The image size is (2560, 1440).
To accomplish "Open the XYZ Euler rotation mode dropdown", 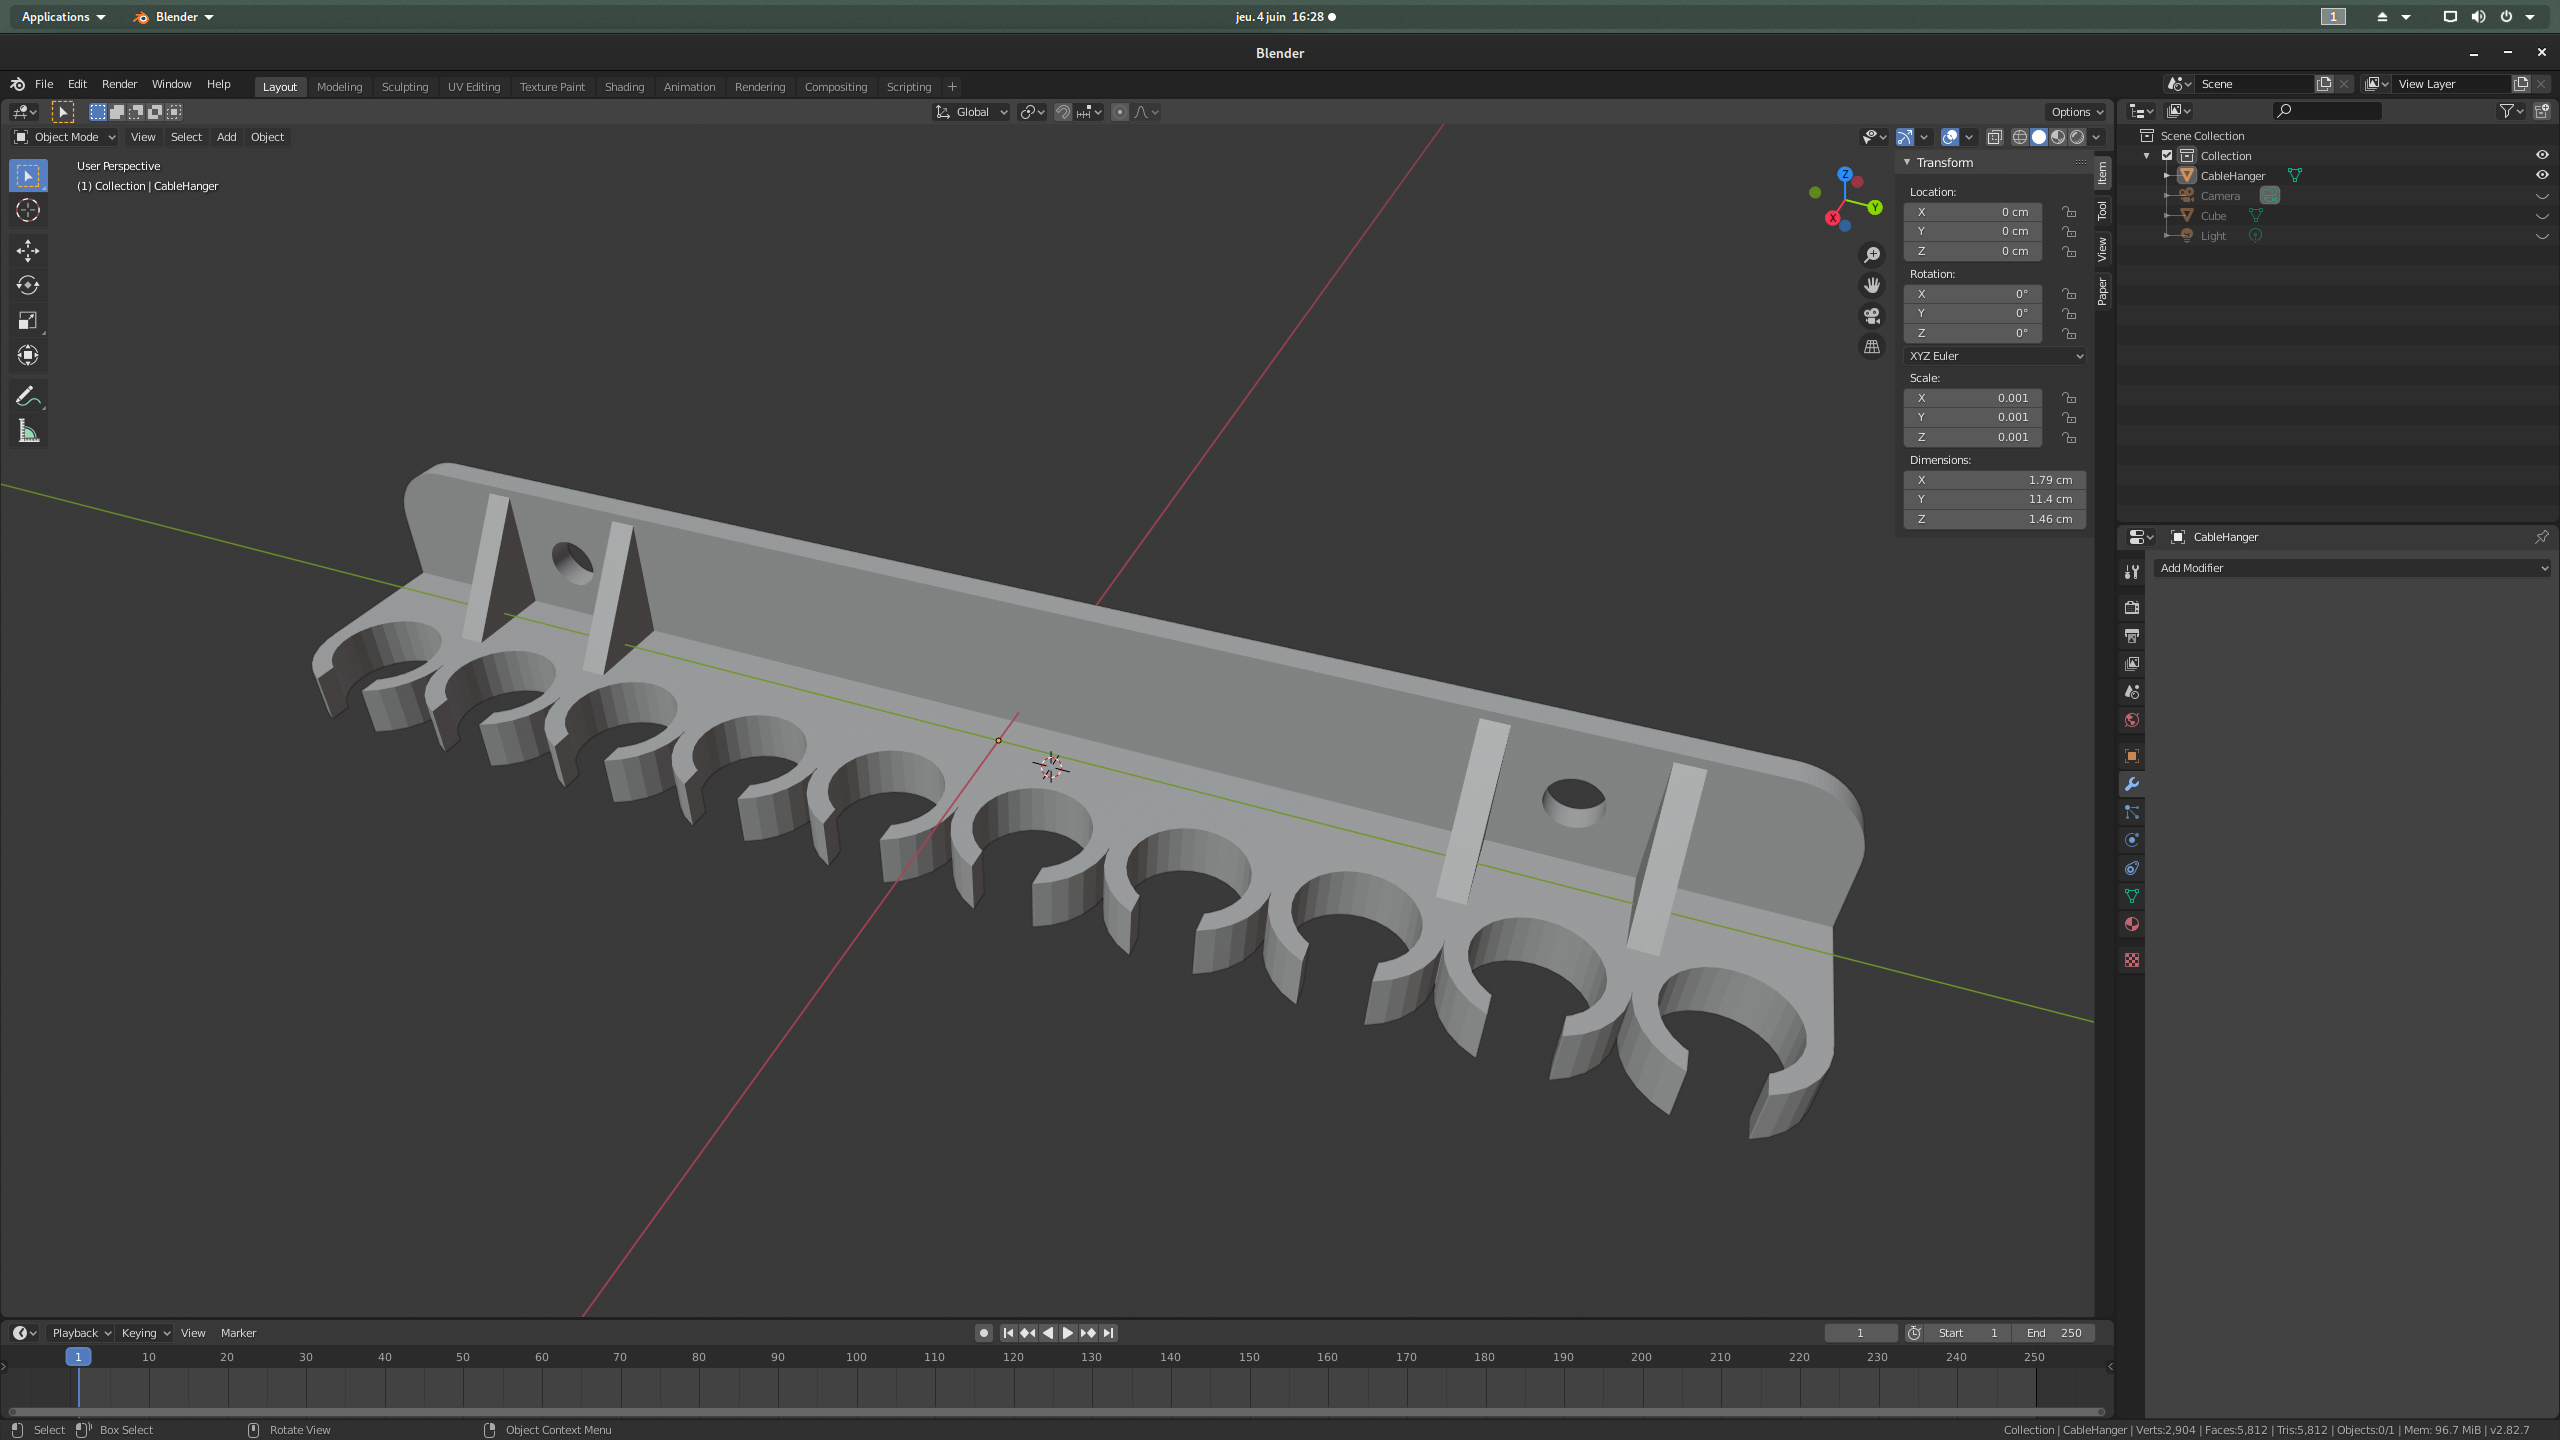I will 1995,356.
